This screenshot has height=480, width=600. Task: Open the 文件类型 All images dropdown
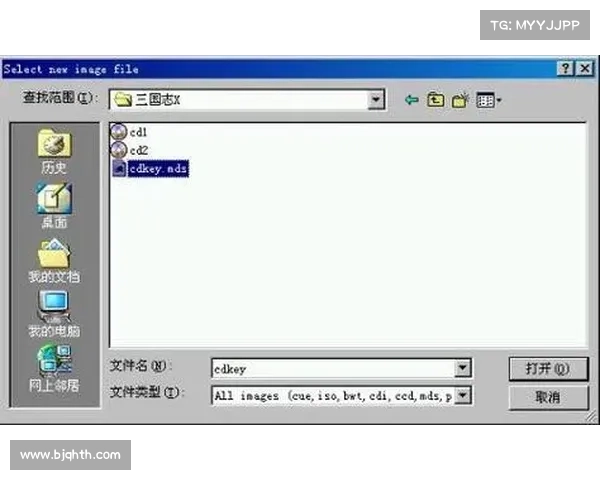coord(463,395)
